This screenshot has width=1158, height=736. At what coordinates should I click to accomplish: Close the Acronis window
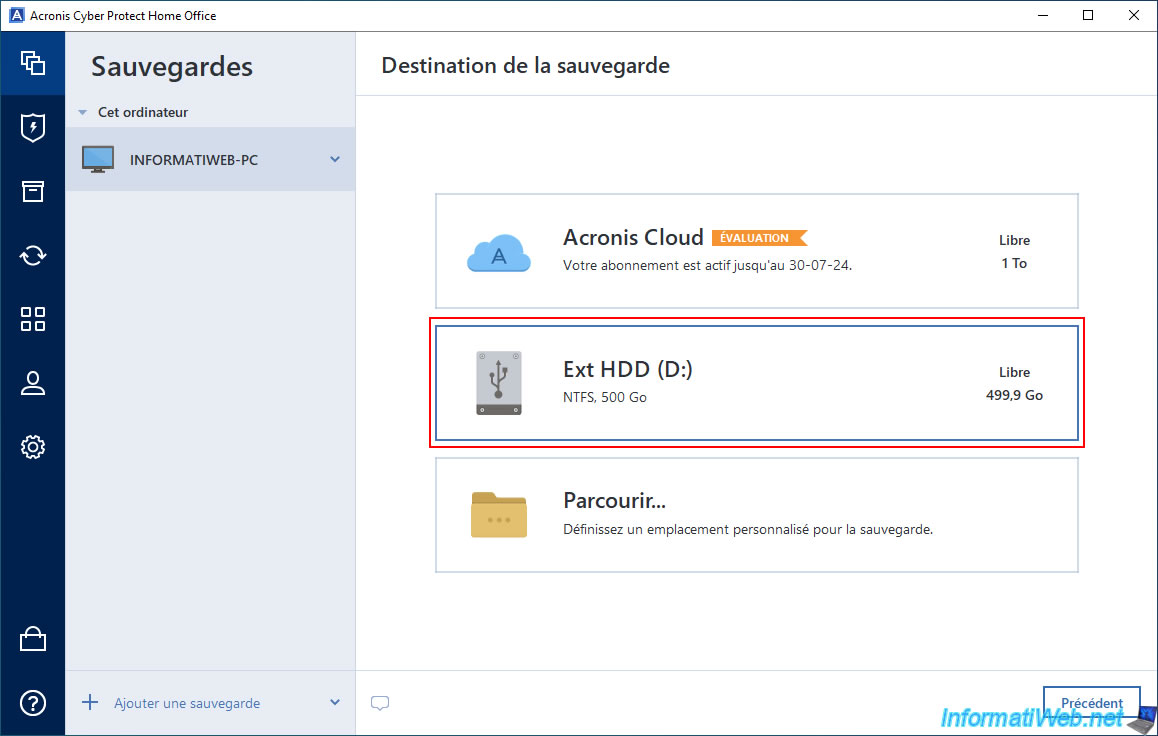pos(1134,16)
